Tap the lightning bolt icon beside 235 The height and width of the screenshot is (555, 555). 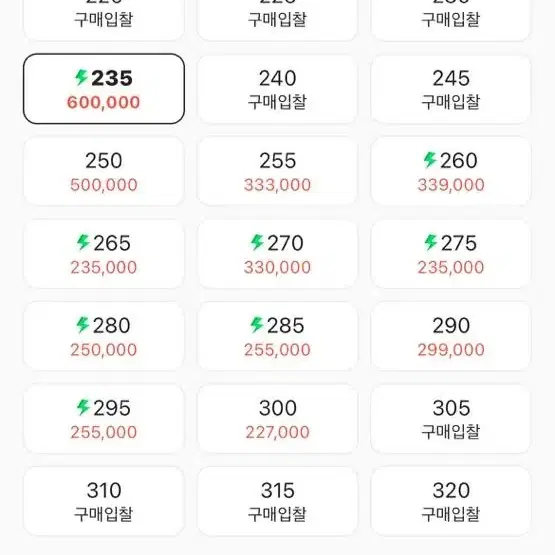pyautogui.click(x=81, y=77)
